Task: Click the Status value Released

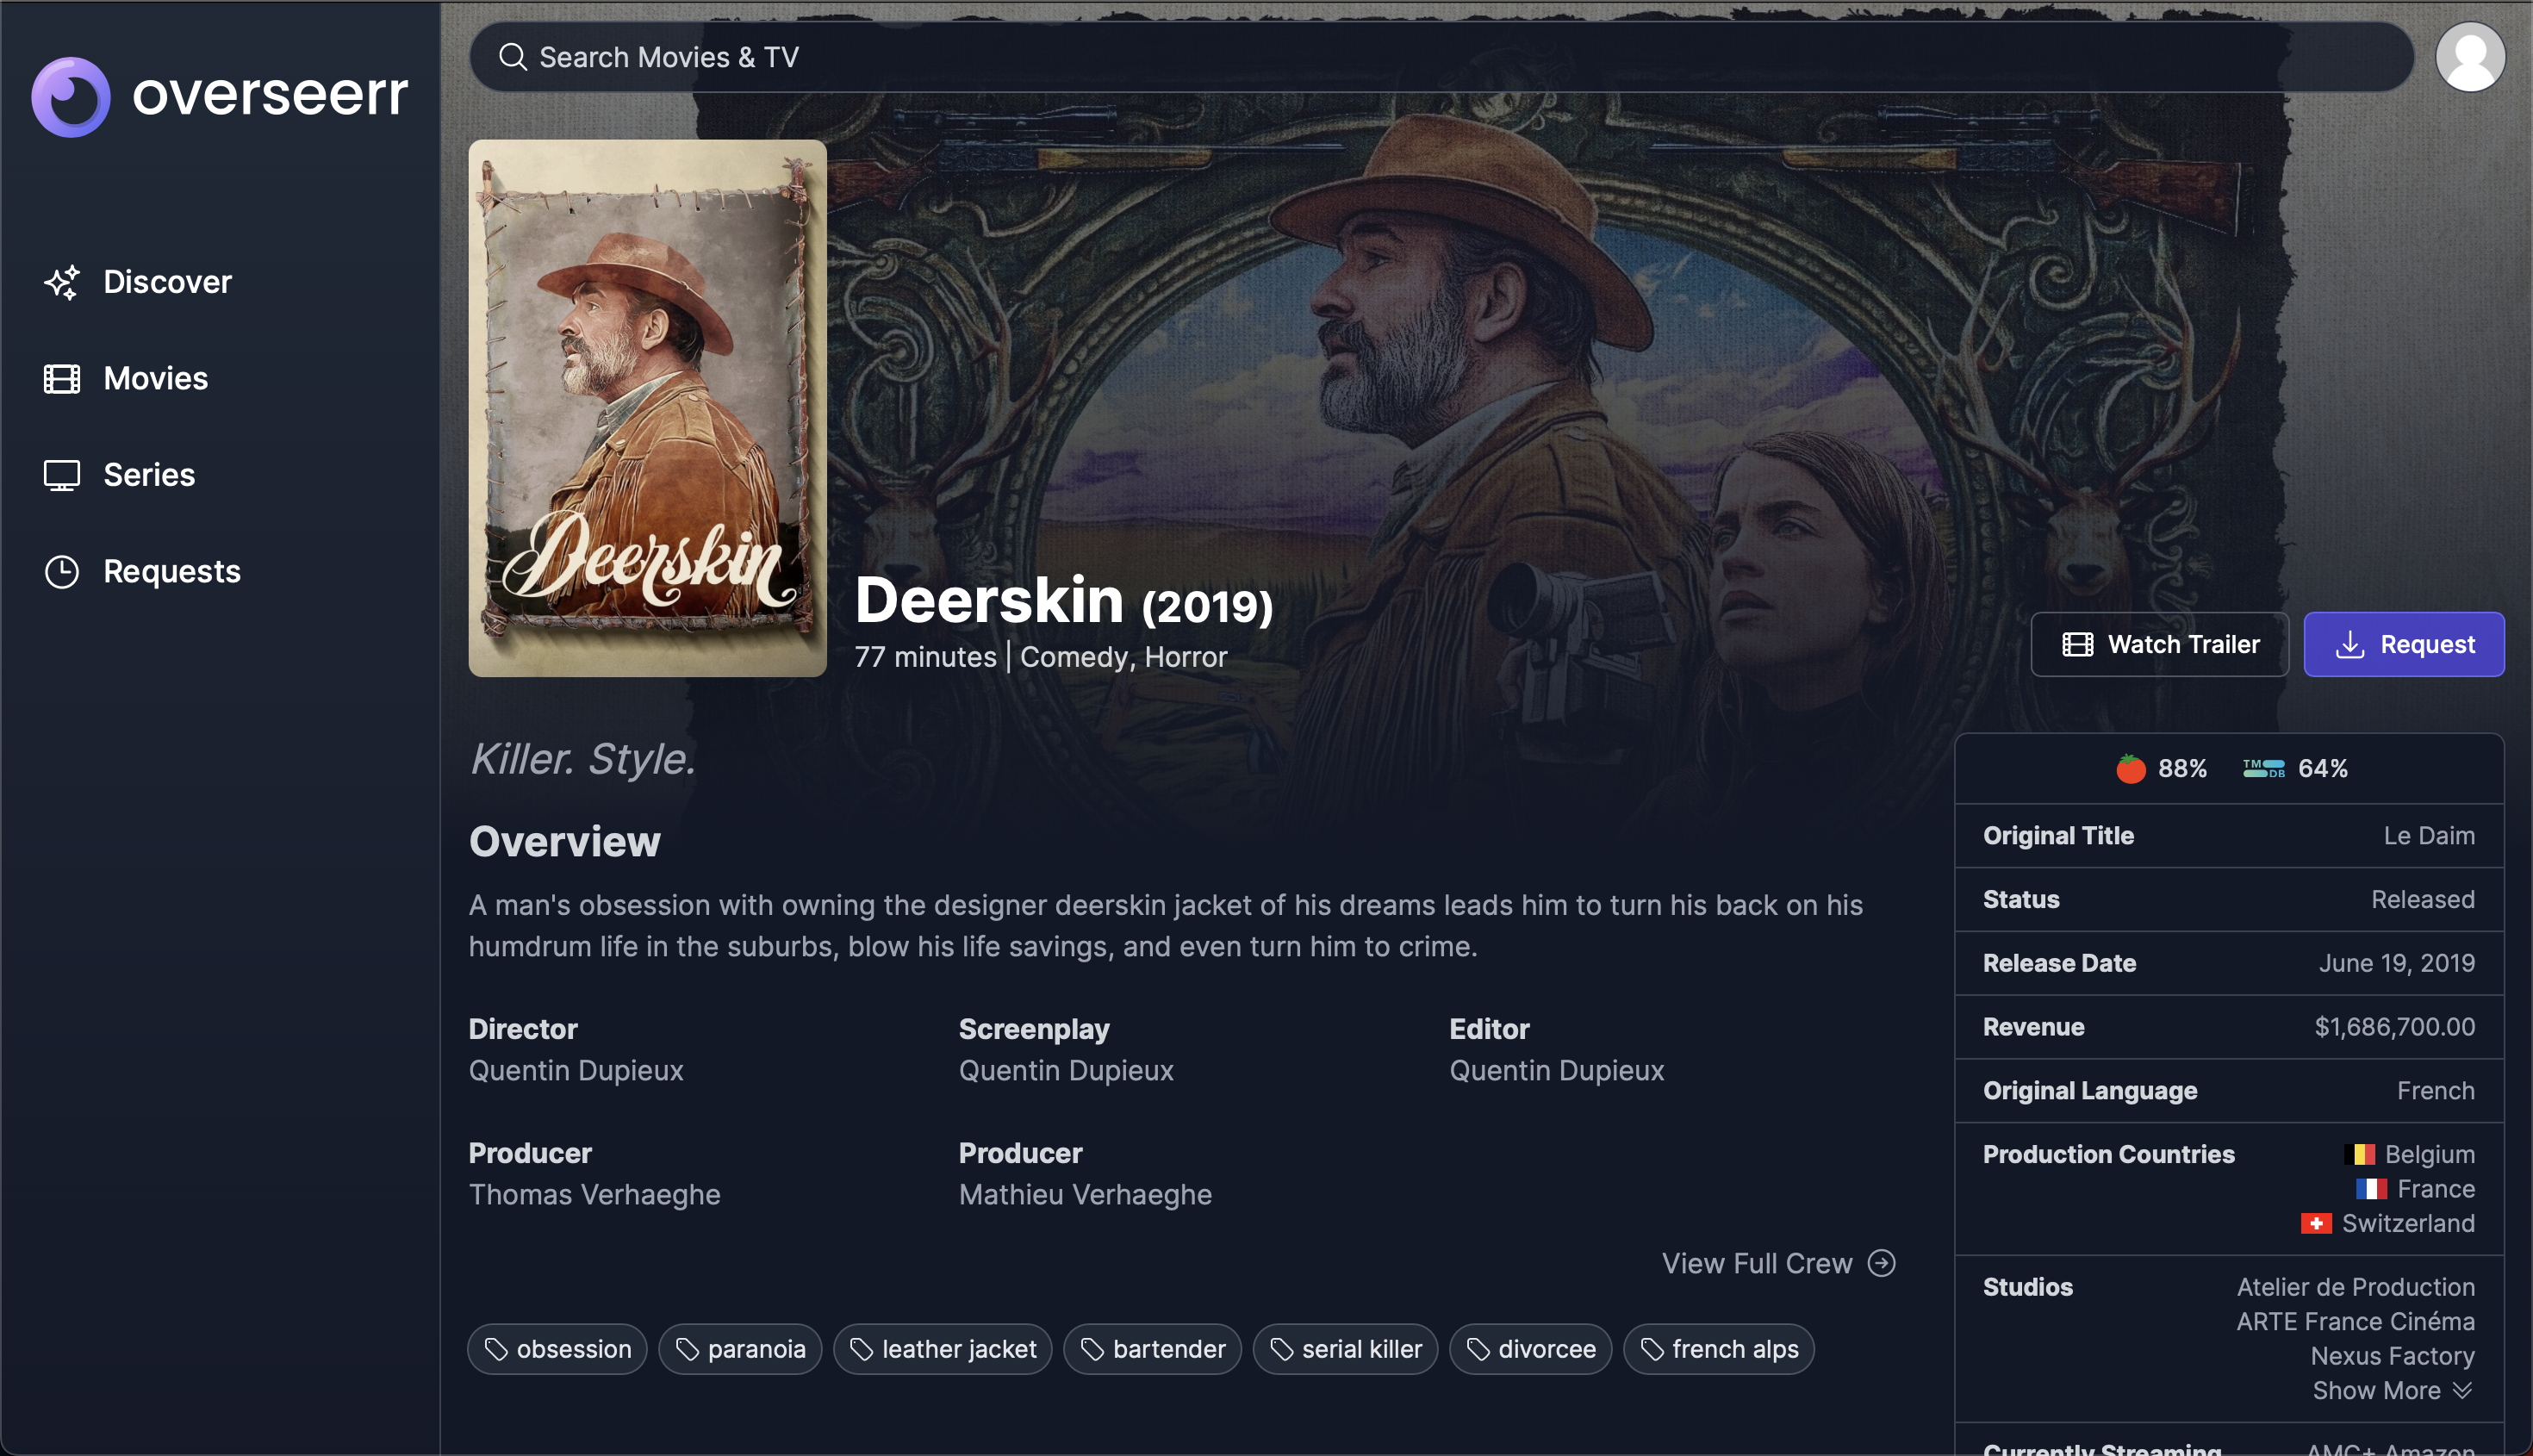Action: (x=2423, y=900)
